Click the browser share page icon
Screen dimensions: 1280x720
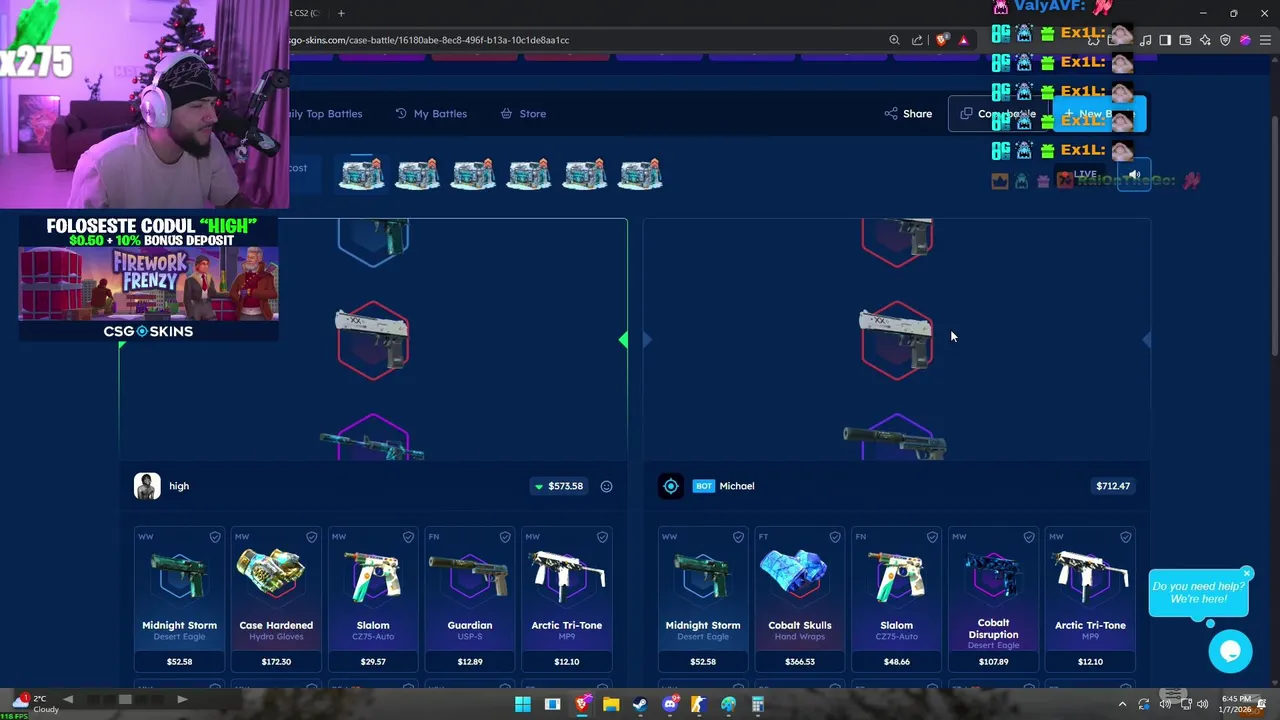tap(917, 40)
